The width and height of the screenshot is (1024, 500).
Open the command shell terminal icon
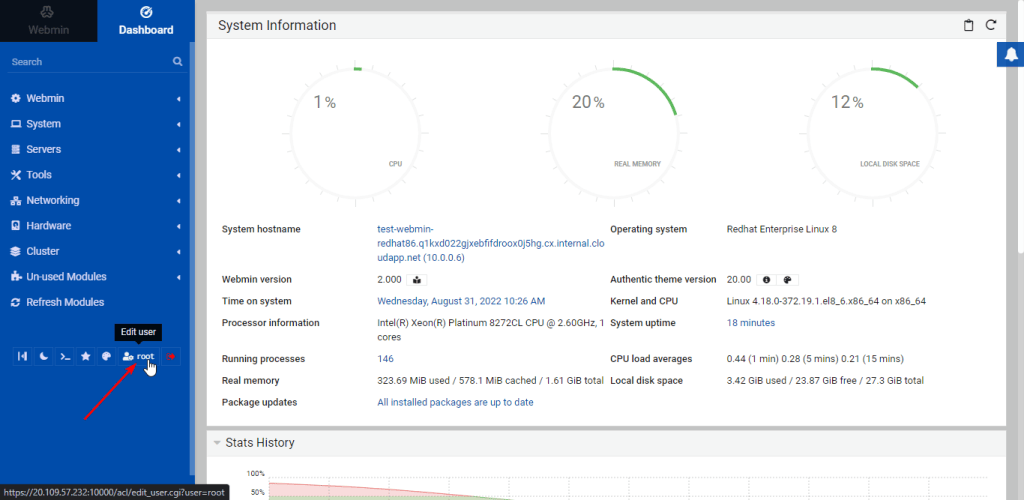click(x=65, y=356)
